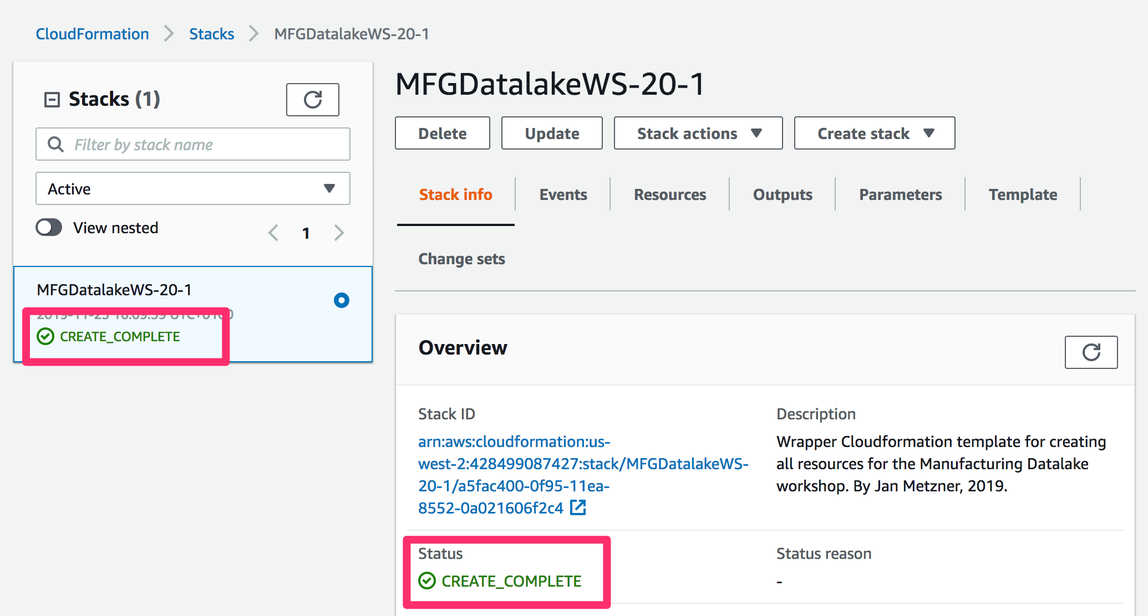The width and height of the screenshot is (1148, 616).
Task: Navigate to the CloudFormation breadcrumb link
Action: [92, 34]
